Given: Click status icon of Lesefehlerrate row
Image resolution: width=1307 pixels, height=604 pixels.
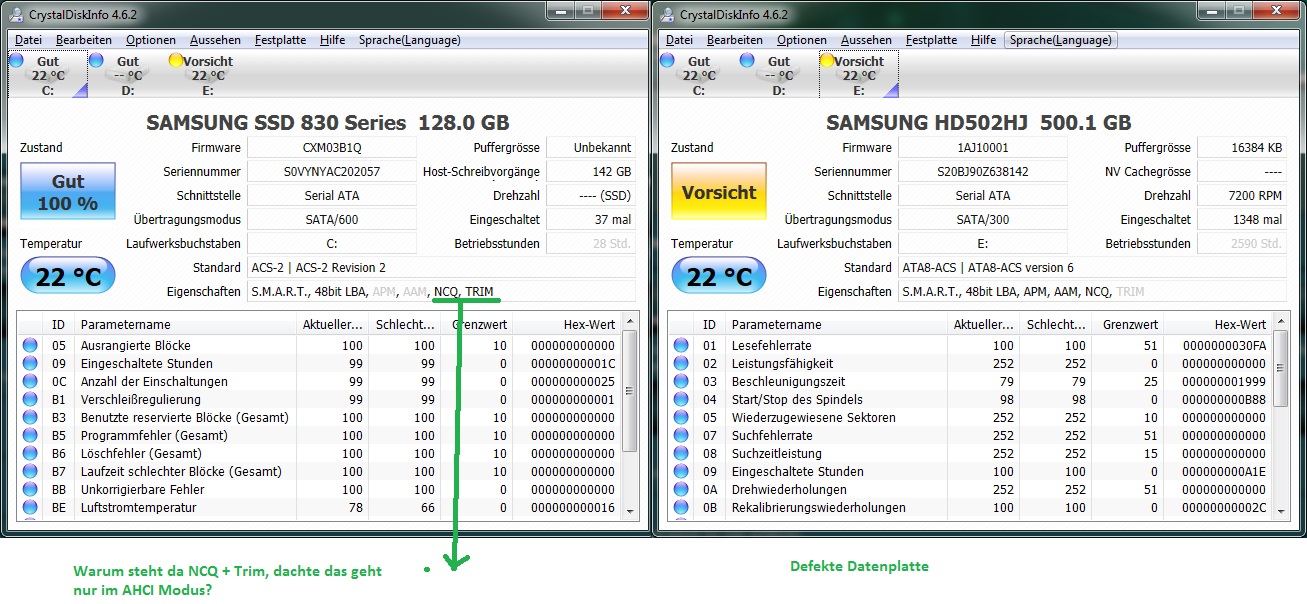Looking at the screenshot, I should [681, 345].
